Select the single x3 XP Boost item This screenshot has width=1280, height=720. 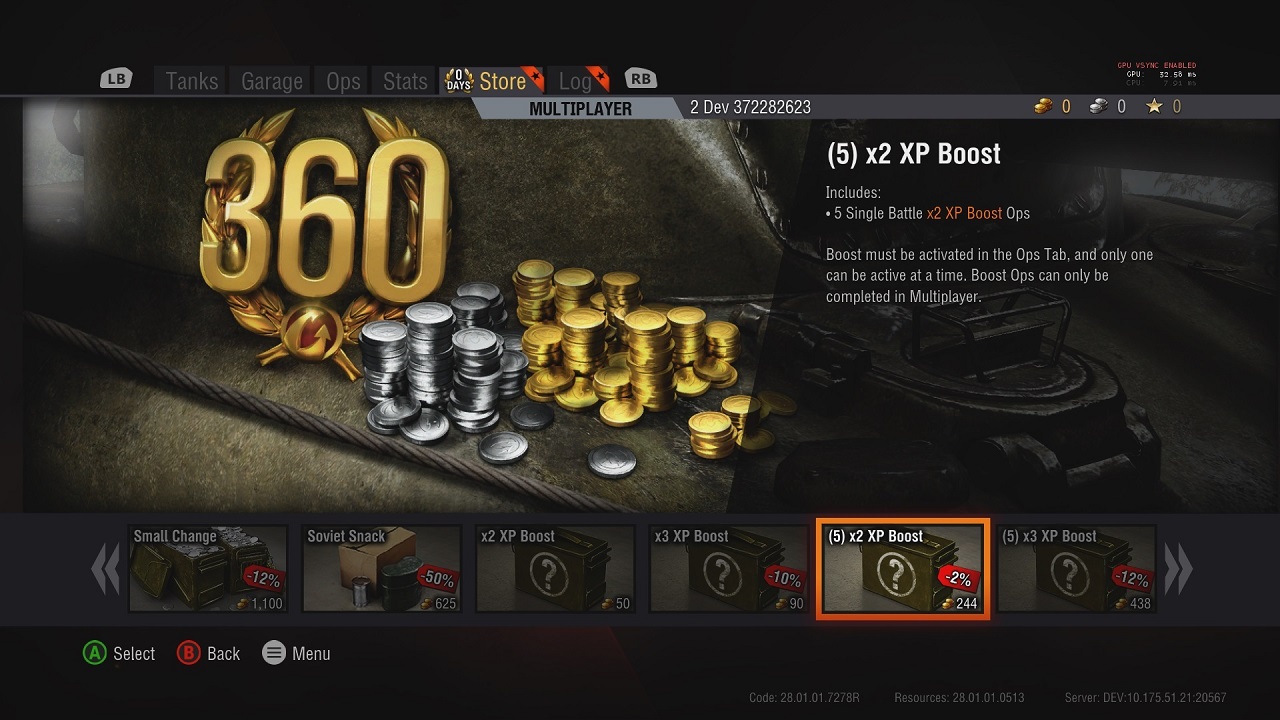729,568
